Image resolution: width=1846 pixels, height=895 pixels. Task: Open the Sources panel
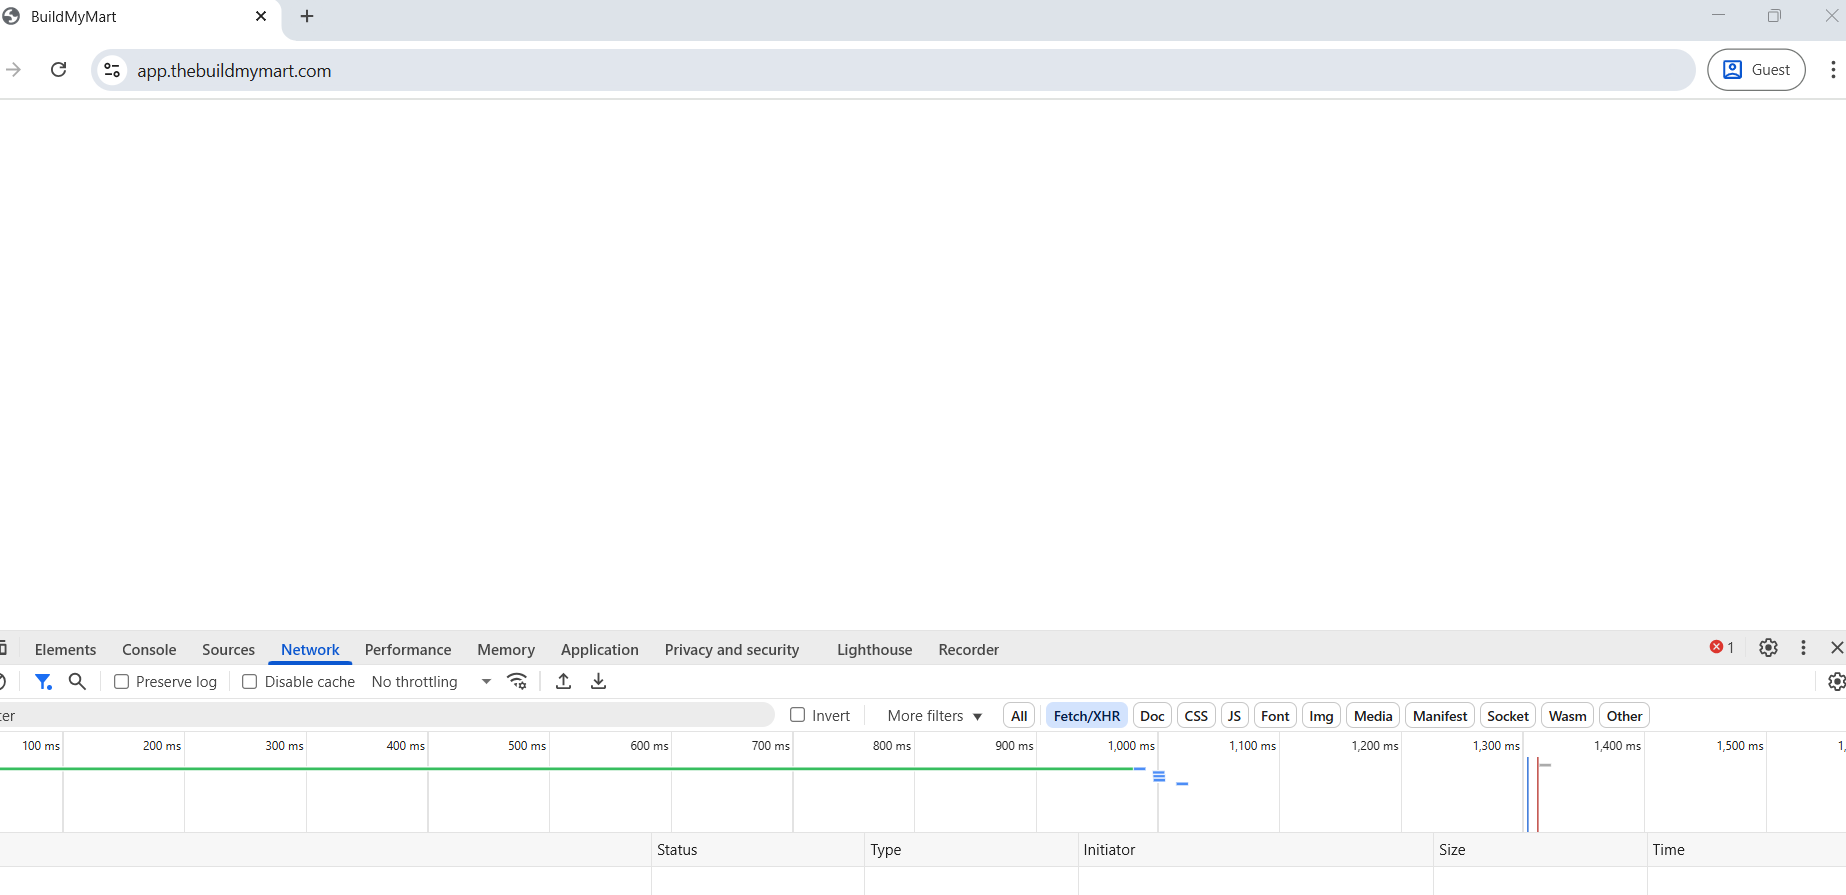coord(228,650)
